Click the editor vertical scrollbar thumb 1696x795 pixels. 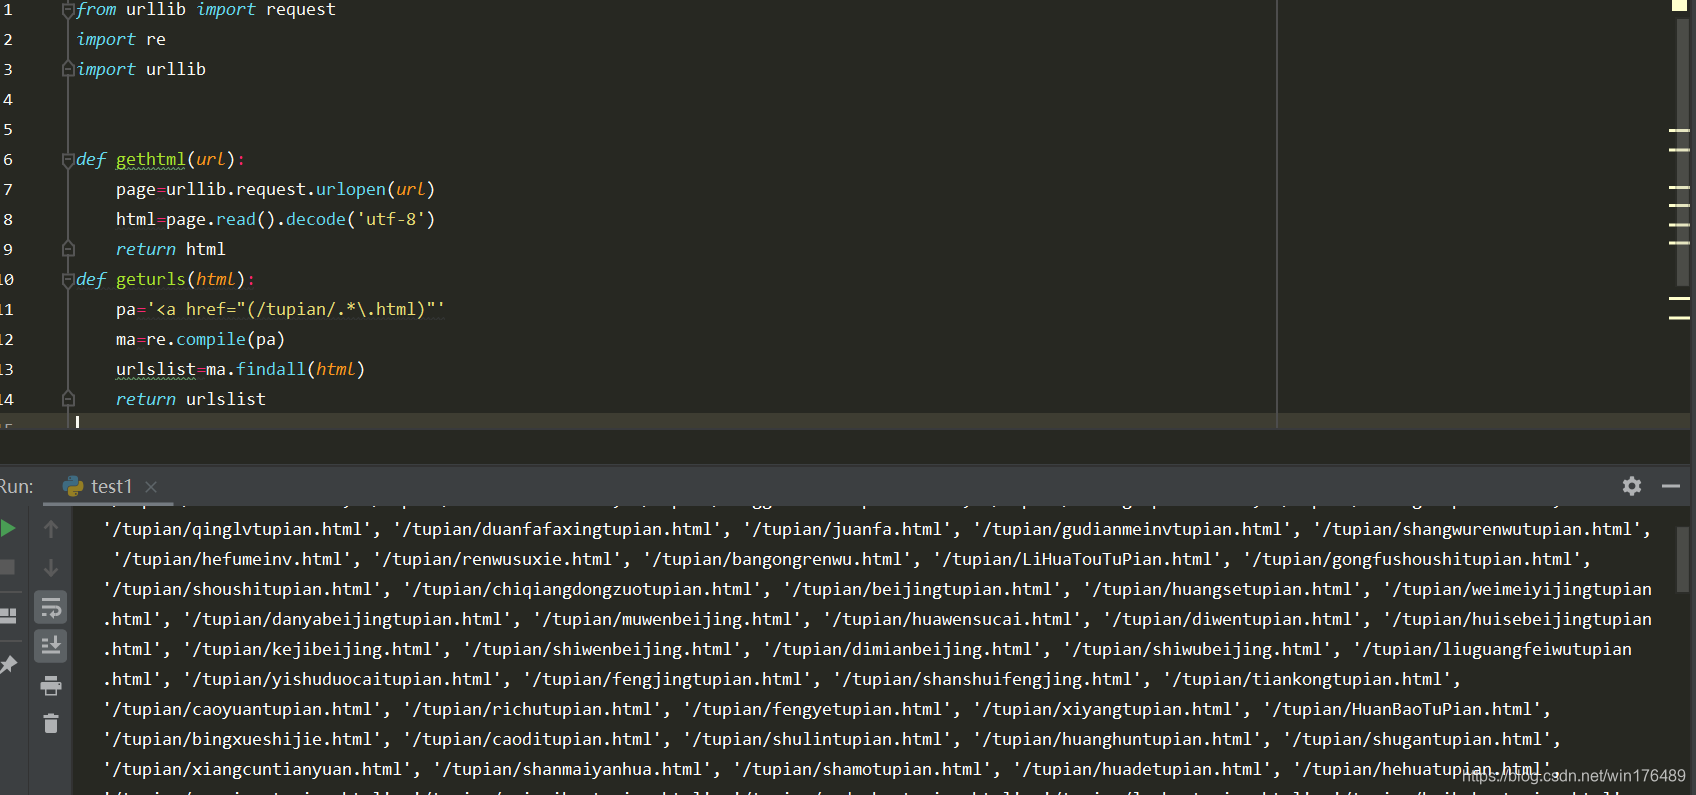[x=1683, y=152]
